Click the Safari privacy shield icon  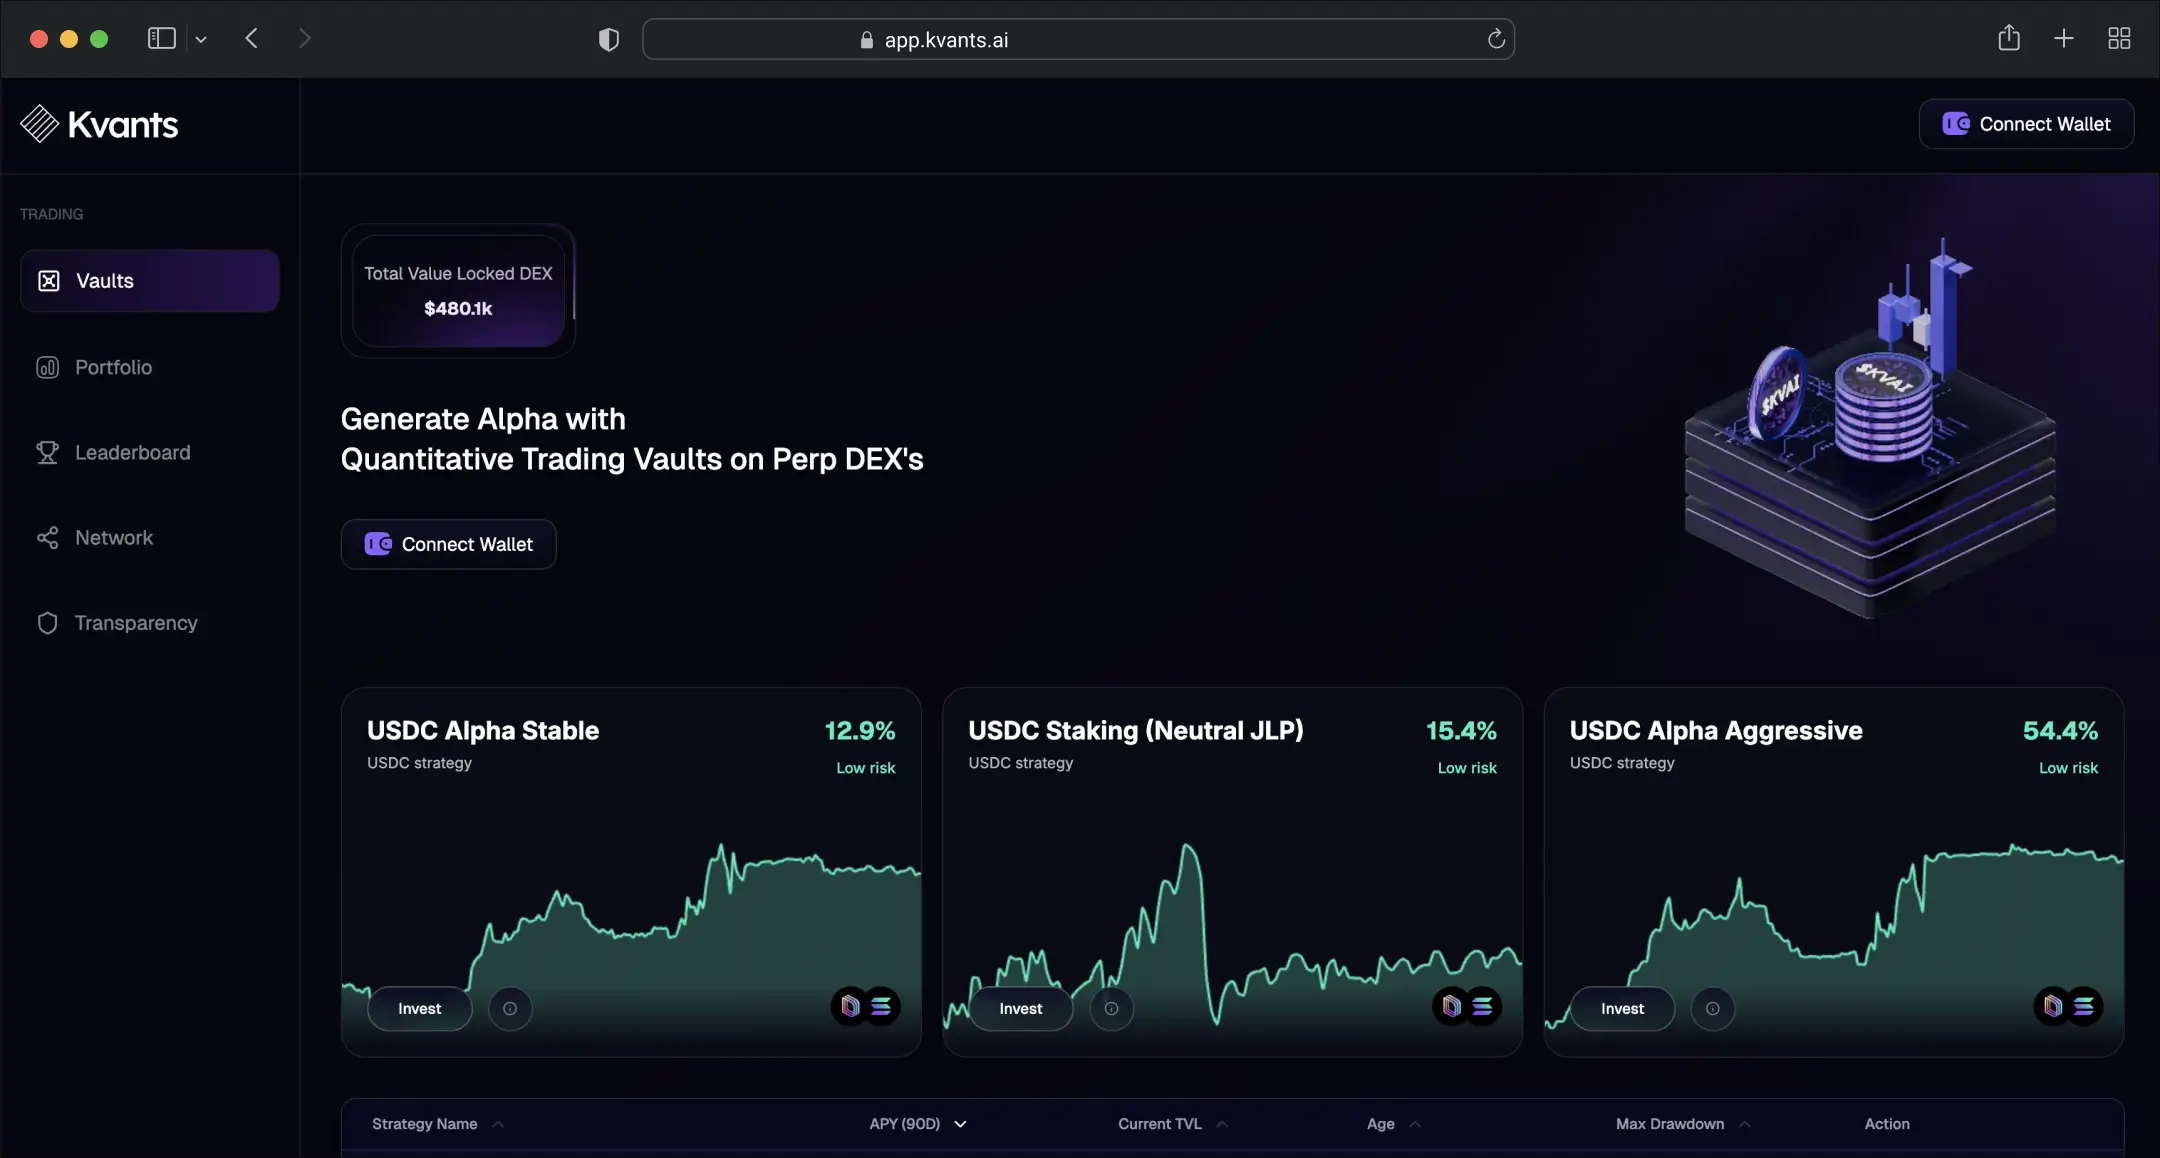coord(609,39)
